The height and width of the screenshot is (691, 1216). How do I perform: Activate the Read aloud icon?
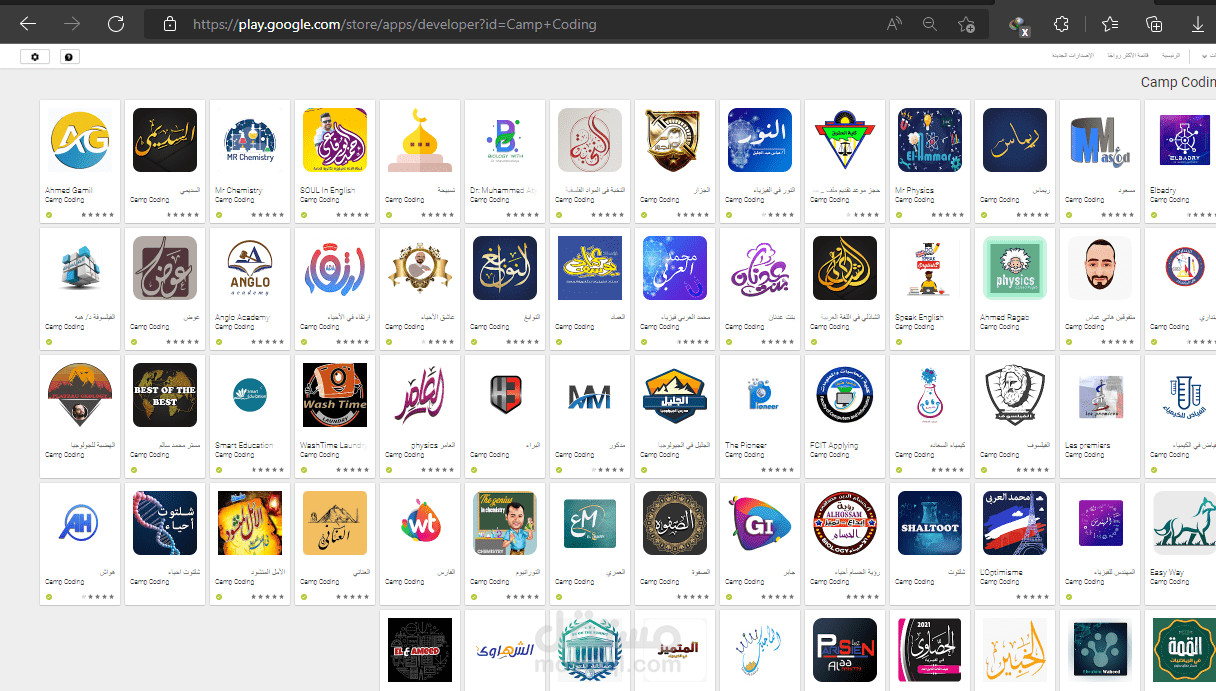(894, 24)
